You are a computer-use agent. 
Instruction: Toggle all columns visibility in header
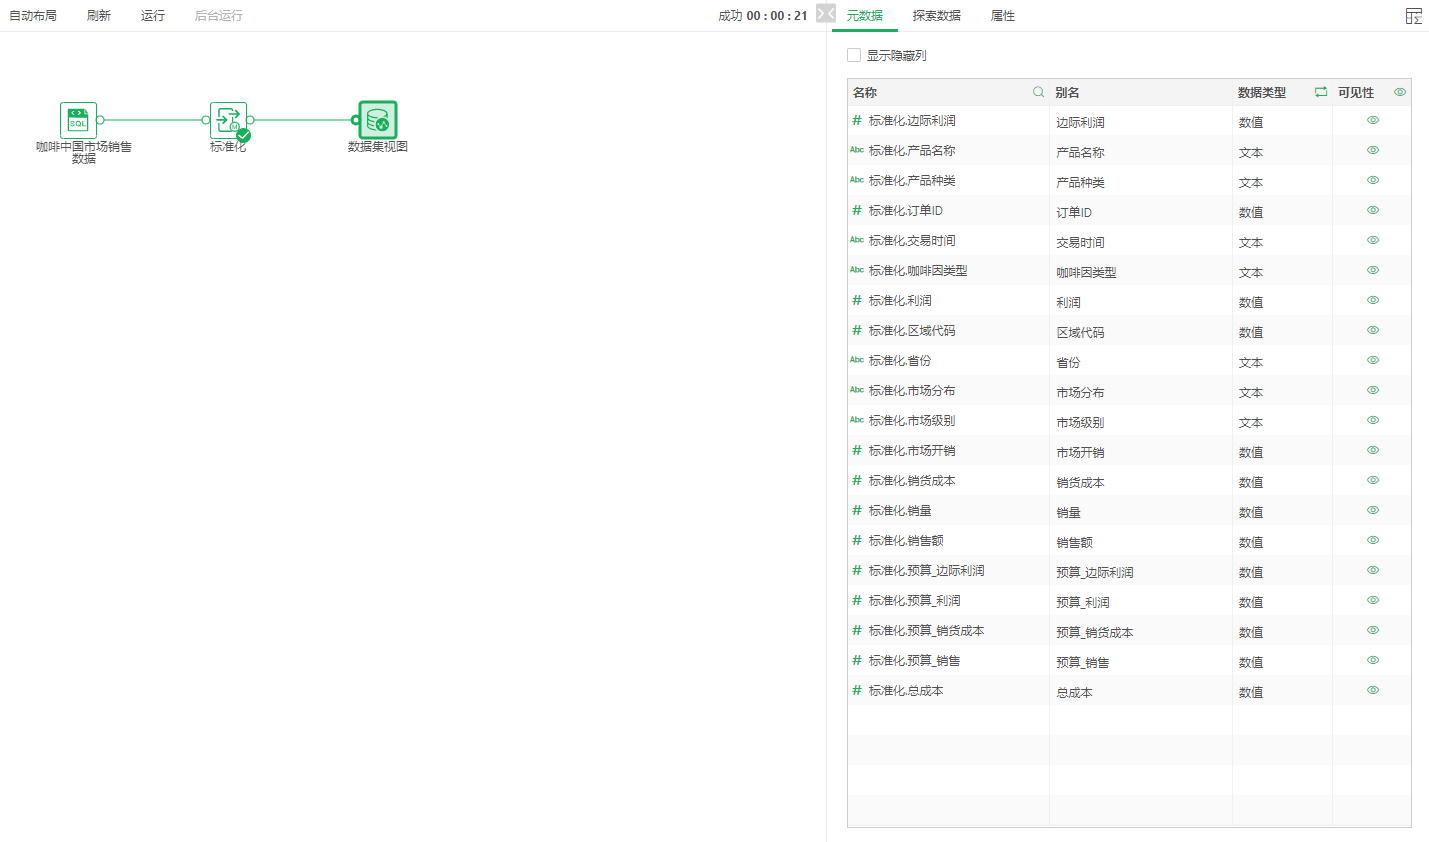point(1400,92)
